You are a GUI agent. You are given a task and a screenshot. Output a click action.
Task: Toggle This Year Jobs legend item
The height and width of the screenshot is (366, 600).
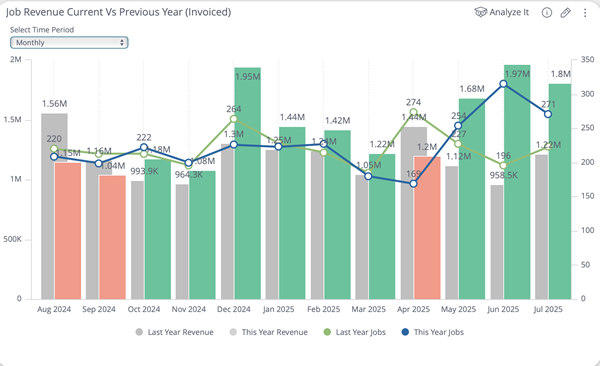432,332
